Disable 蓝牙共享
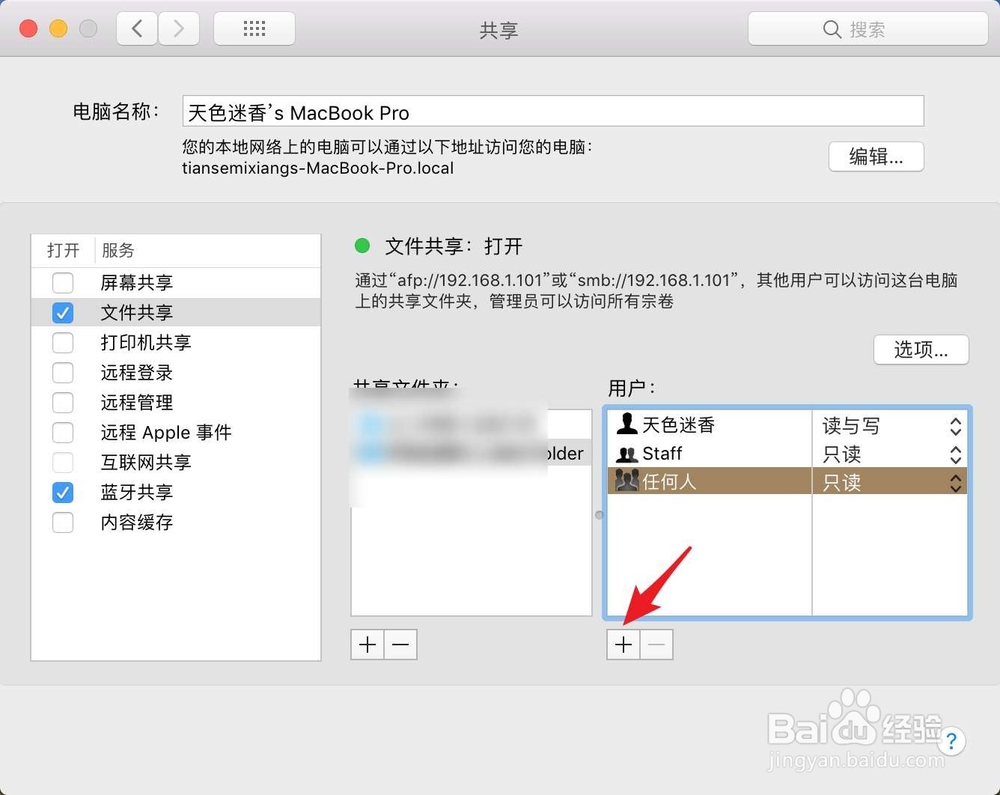 point(62,492)
